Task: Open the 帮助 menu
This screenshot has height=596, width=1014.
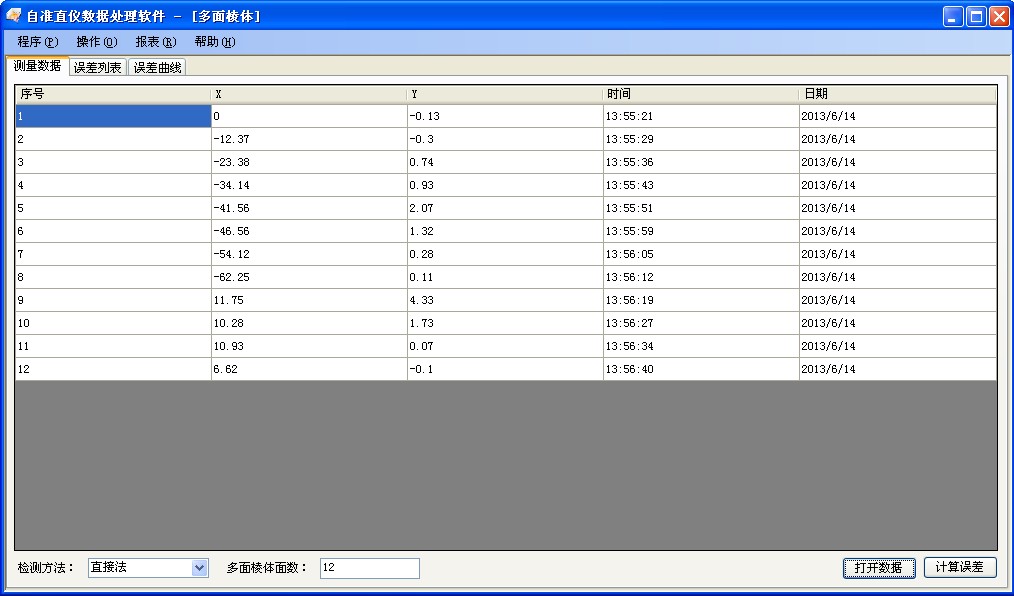Action: [x=212, y=42]
